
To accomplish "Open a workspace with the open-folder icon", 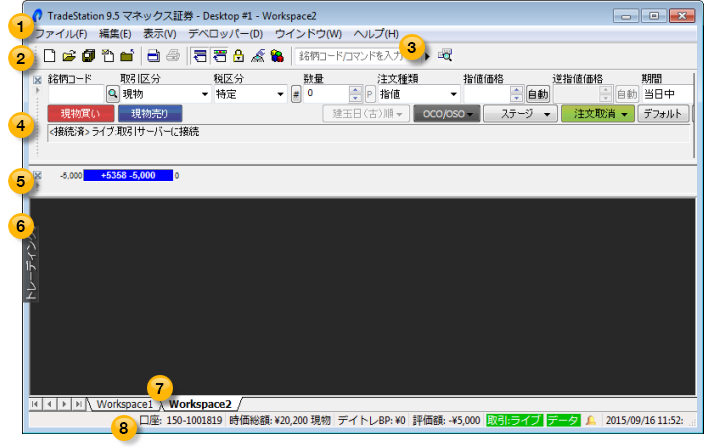I will (69, 56).
